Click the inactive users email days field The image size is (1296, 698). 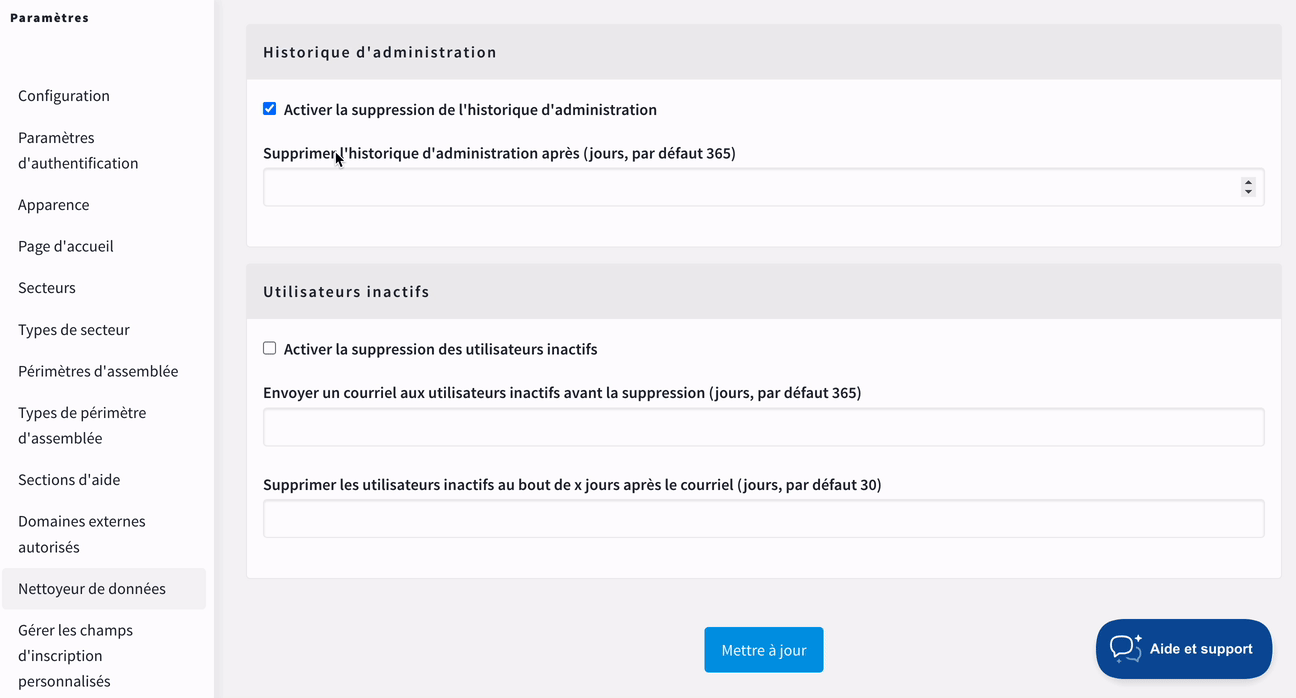(x=764, y=427)
